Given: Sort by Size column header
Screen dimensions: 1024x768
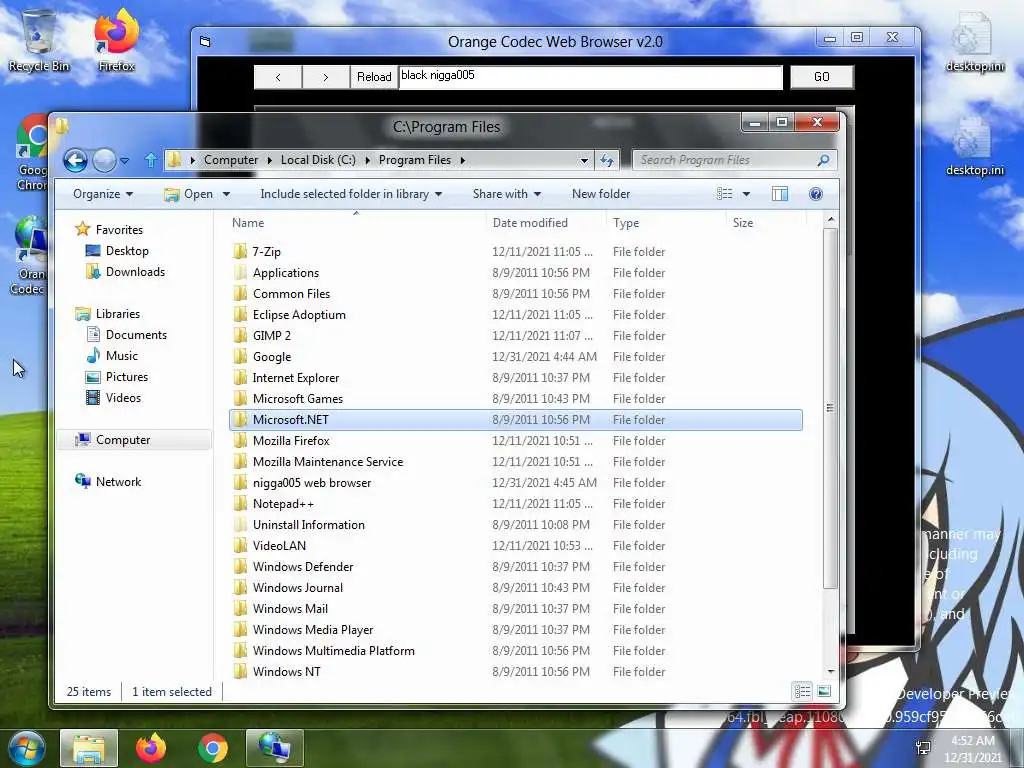Looking at the screenshot, I should pyautogui.click(x=767, y=223).
